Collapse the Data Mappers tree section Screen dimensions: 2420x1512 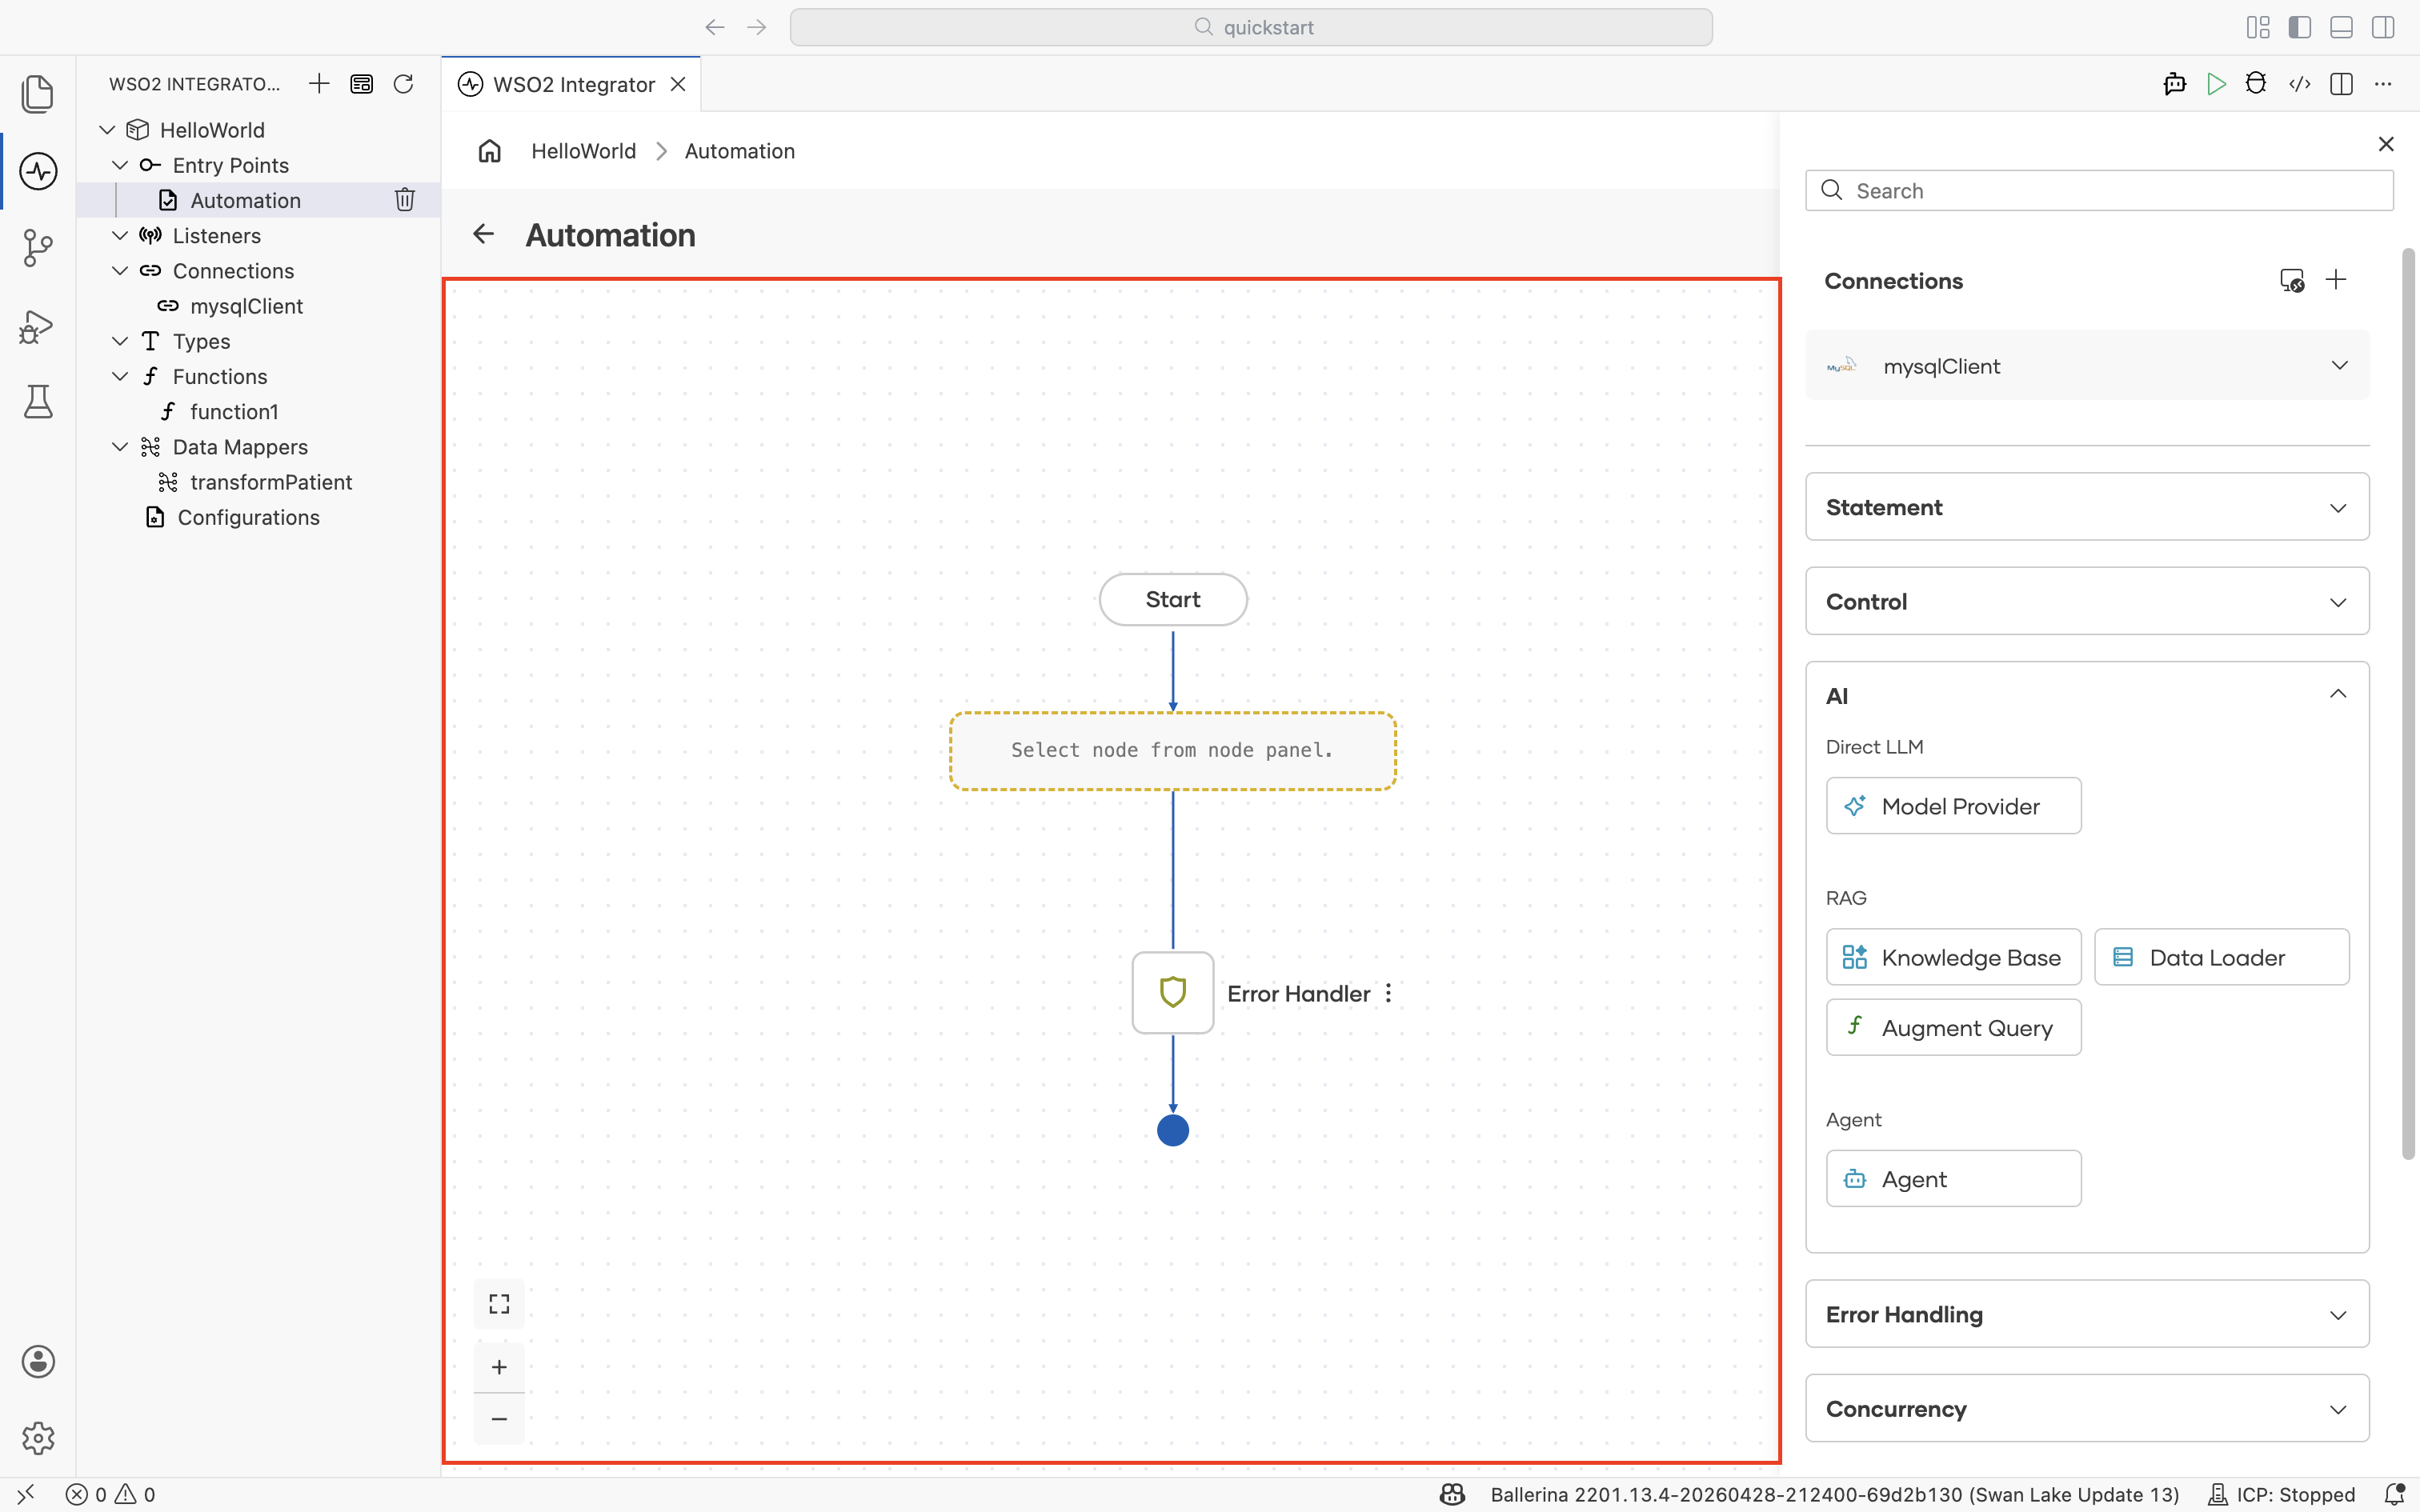click(x=120, y=447)
